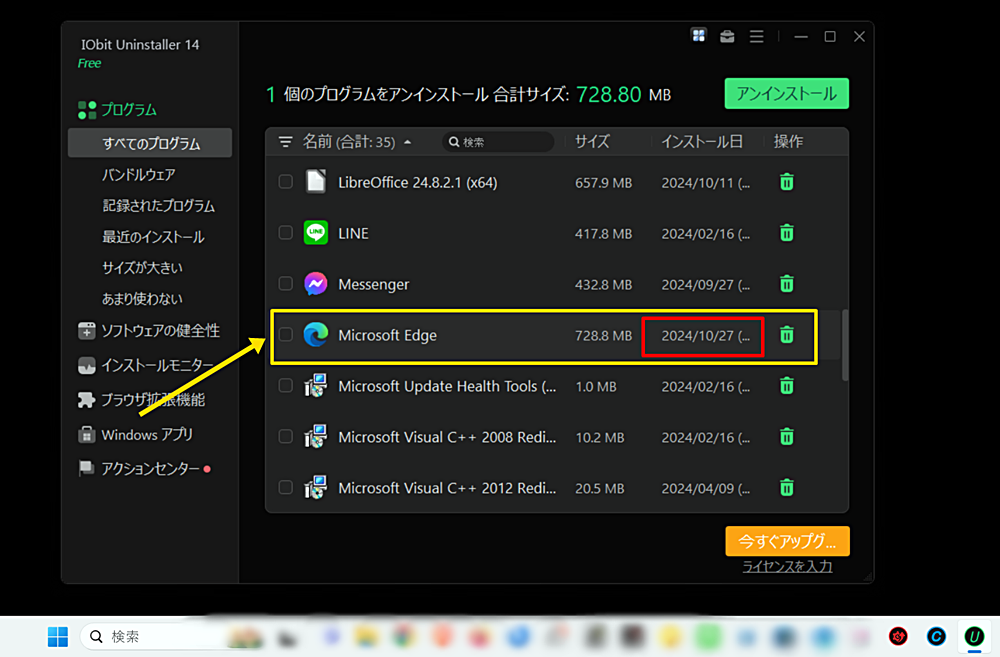Click the LibreOffice document icon

[316, 182]
